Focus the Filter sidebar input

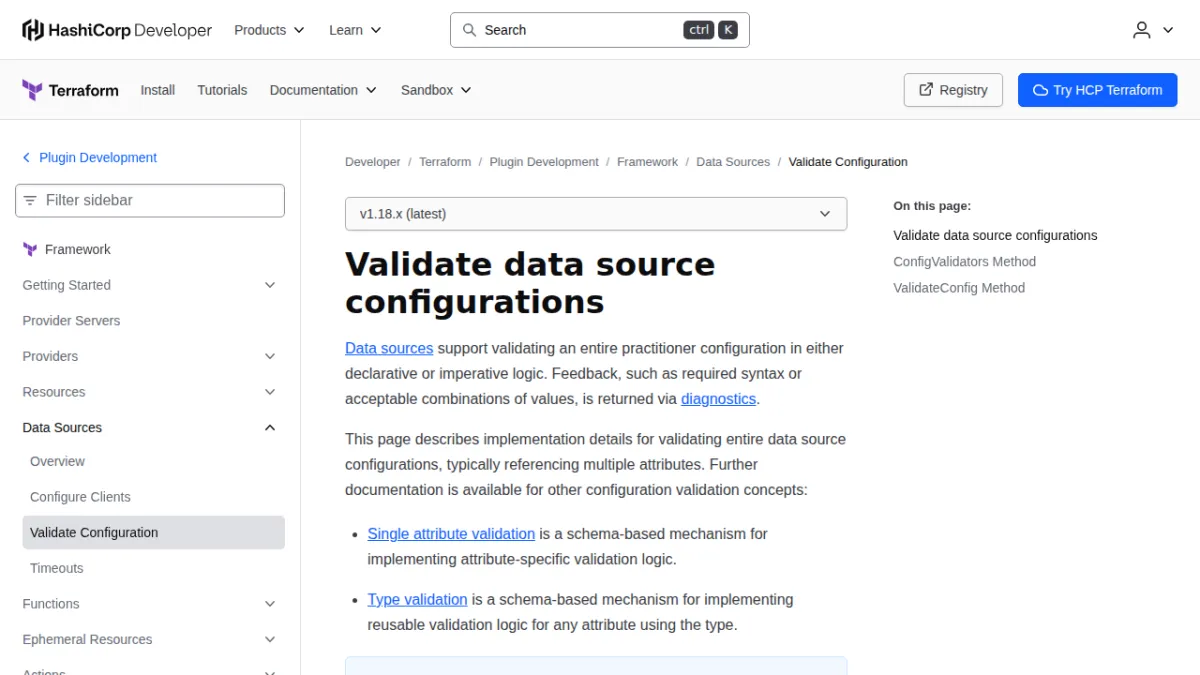150,200
